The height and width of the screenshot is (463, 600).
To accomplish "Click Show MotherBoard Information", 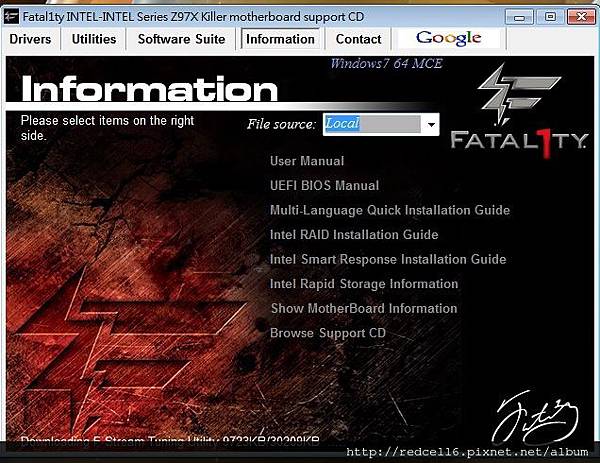I will (364, 308).
